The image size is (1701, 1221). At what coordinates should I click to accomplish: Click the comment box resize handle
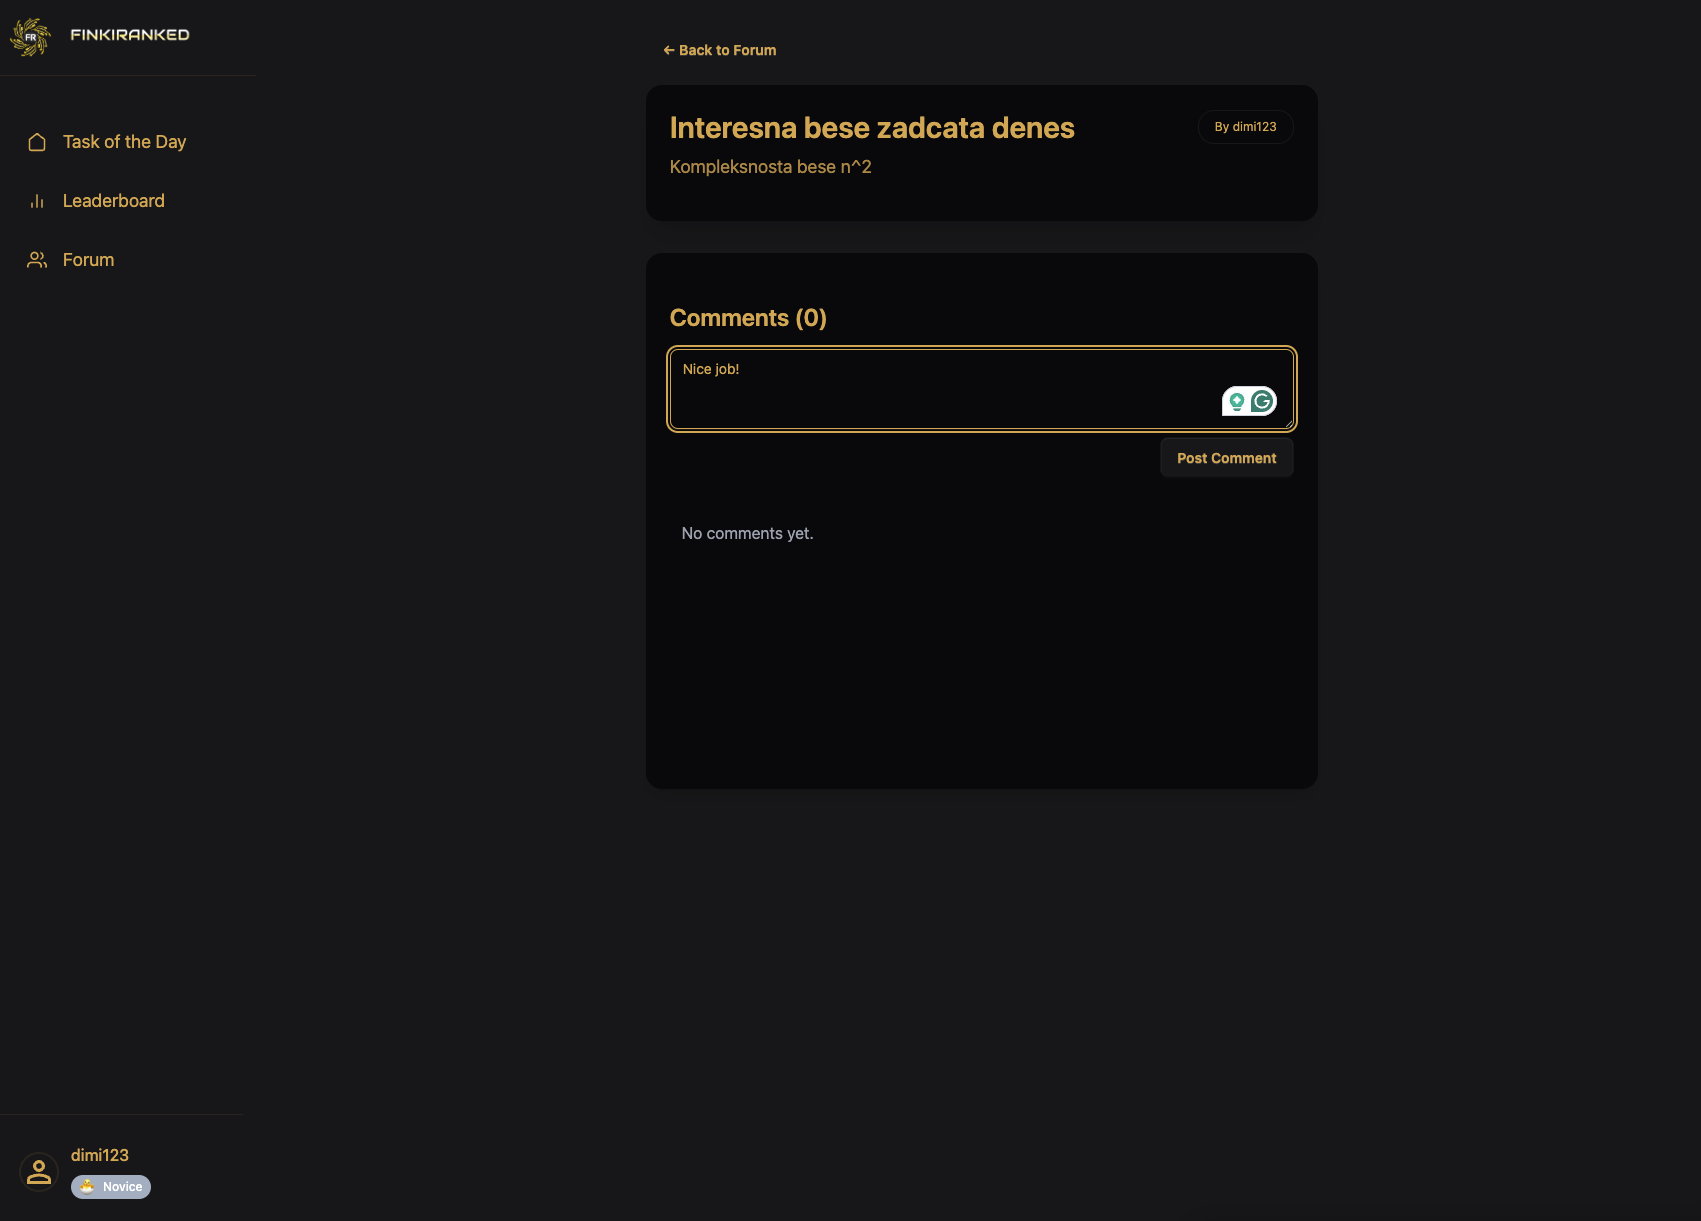[x=1288, y=424]
